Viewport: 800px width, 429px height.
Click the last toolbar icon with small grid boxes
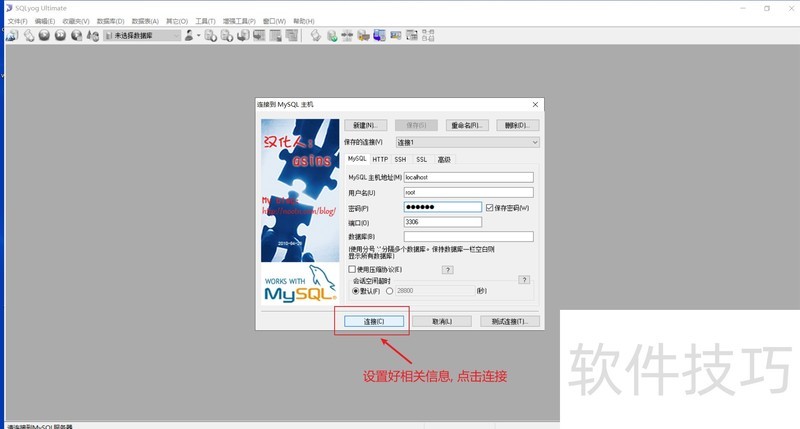428,35
